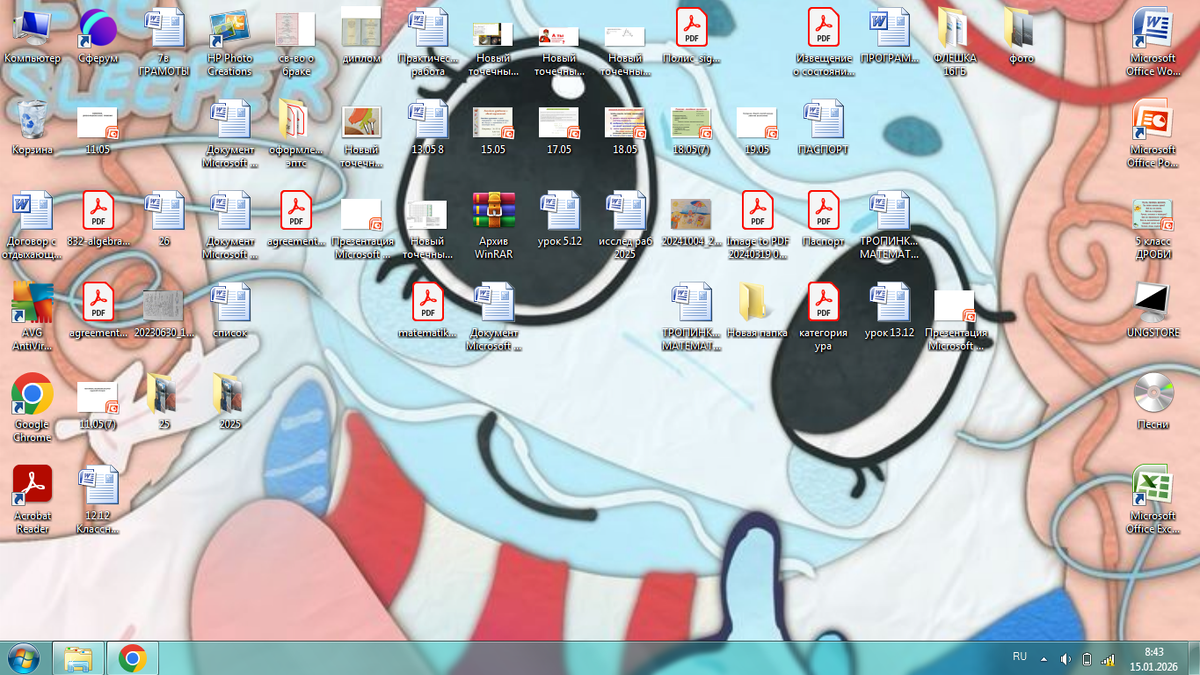Viewport: 1200px width, 675px height.
Task: Open the folder named 2025
Action: coord(230,402)
